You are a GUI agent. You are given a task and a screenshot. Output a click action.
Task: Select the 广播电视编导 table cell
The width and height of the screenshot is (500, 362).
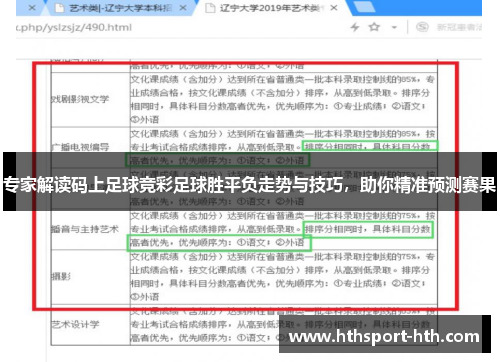point(90,147)
